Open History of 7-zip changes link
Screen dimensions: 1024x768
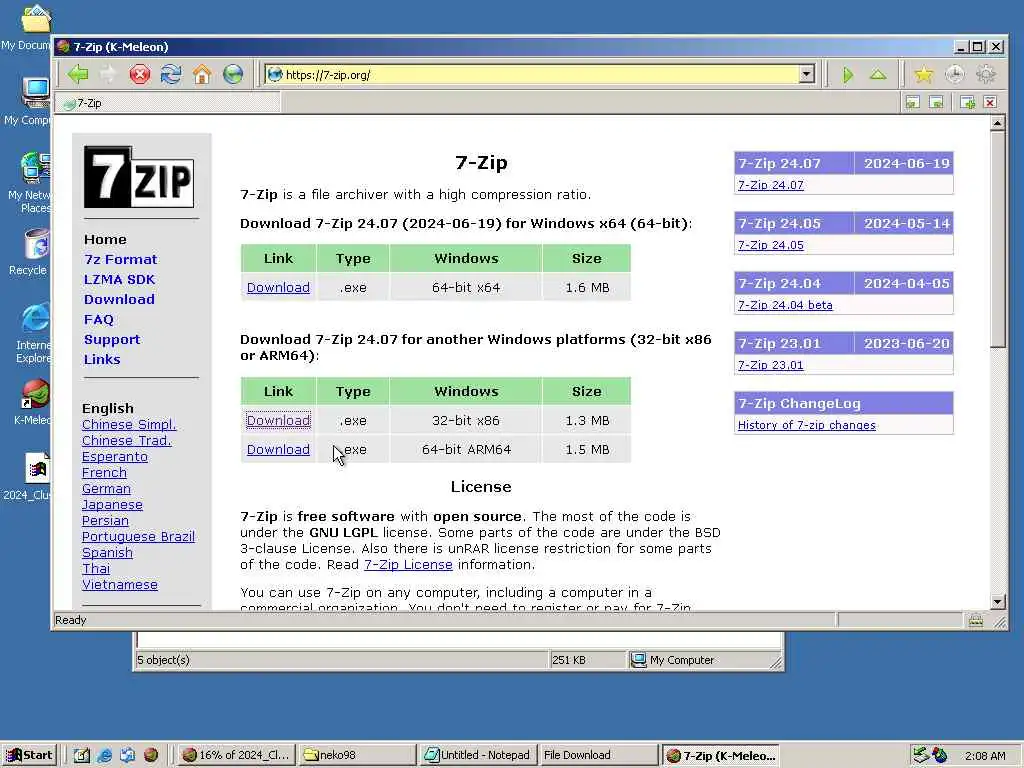pyautogui.click(x=807, y=425)
